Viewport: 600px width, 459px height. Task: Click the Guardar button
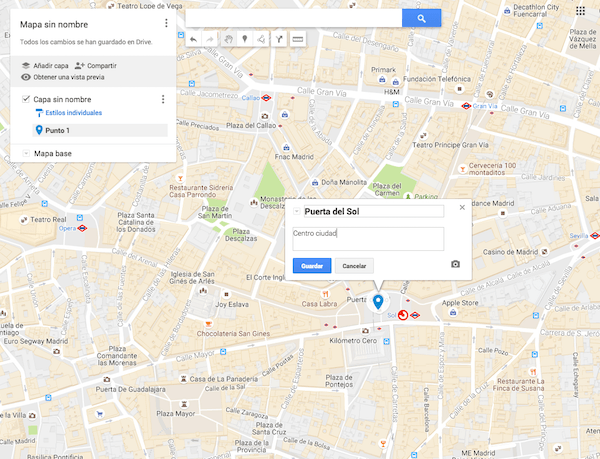point(312,266)
